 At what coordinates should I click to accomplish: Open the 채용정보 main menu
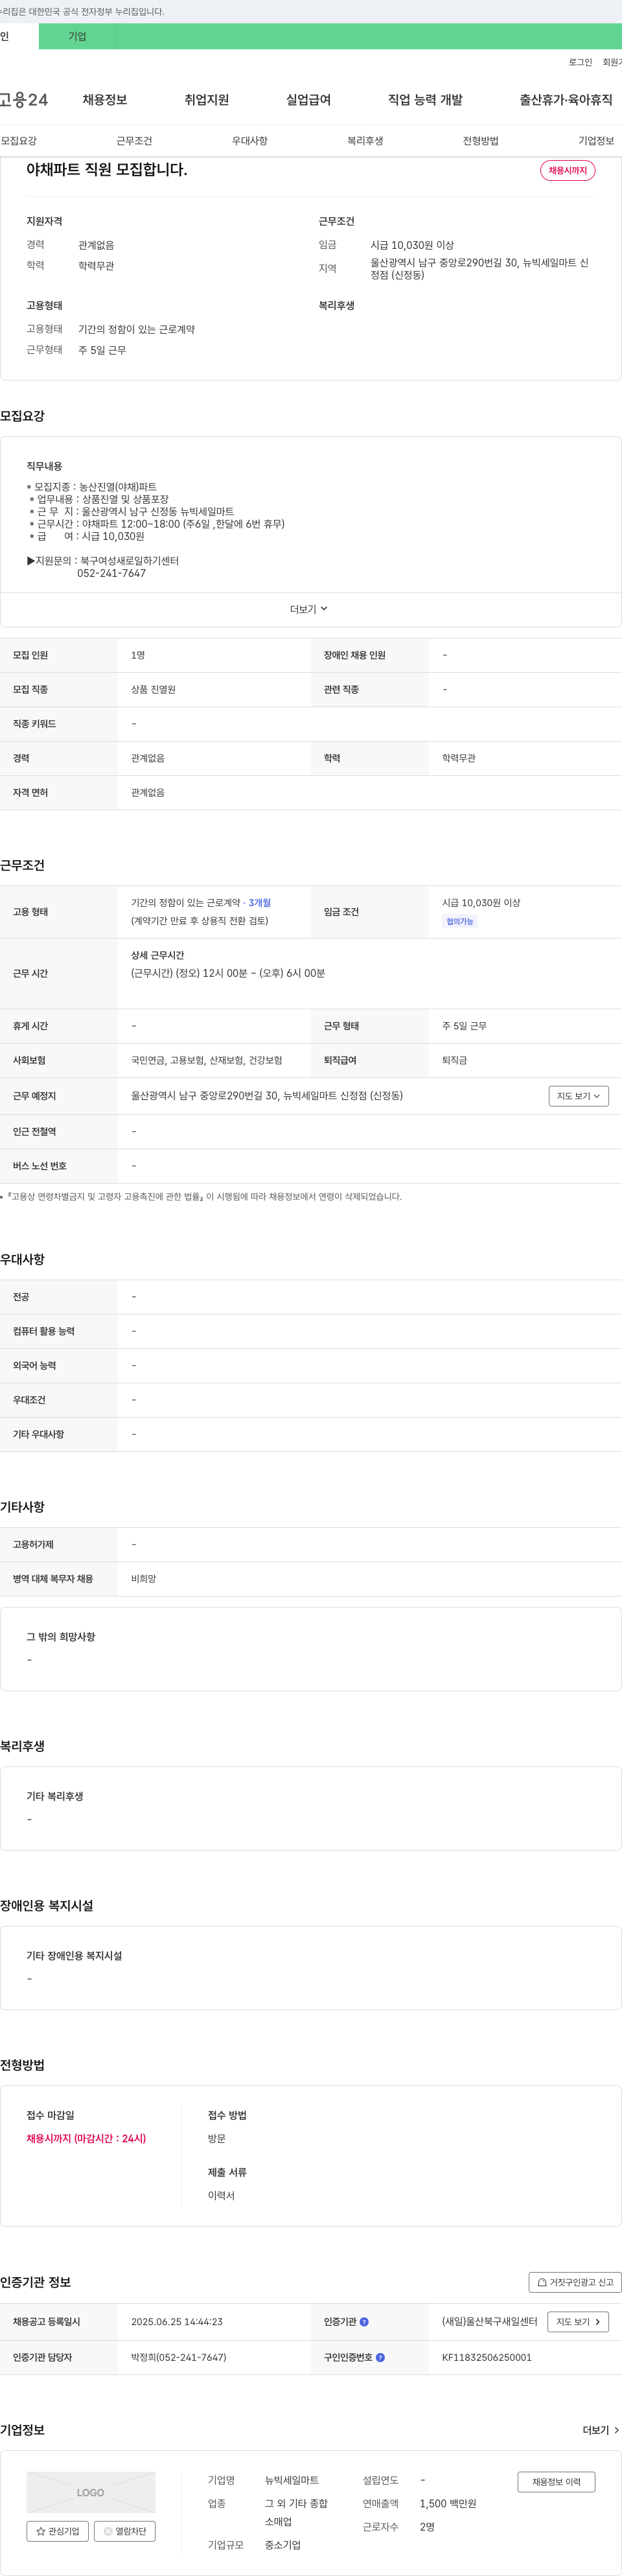click(105, 100)
